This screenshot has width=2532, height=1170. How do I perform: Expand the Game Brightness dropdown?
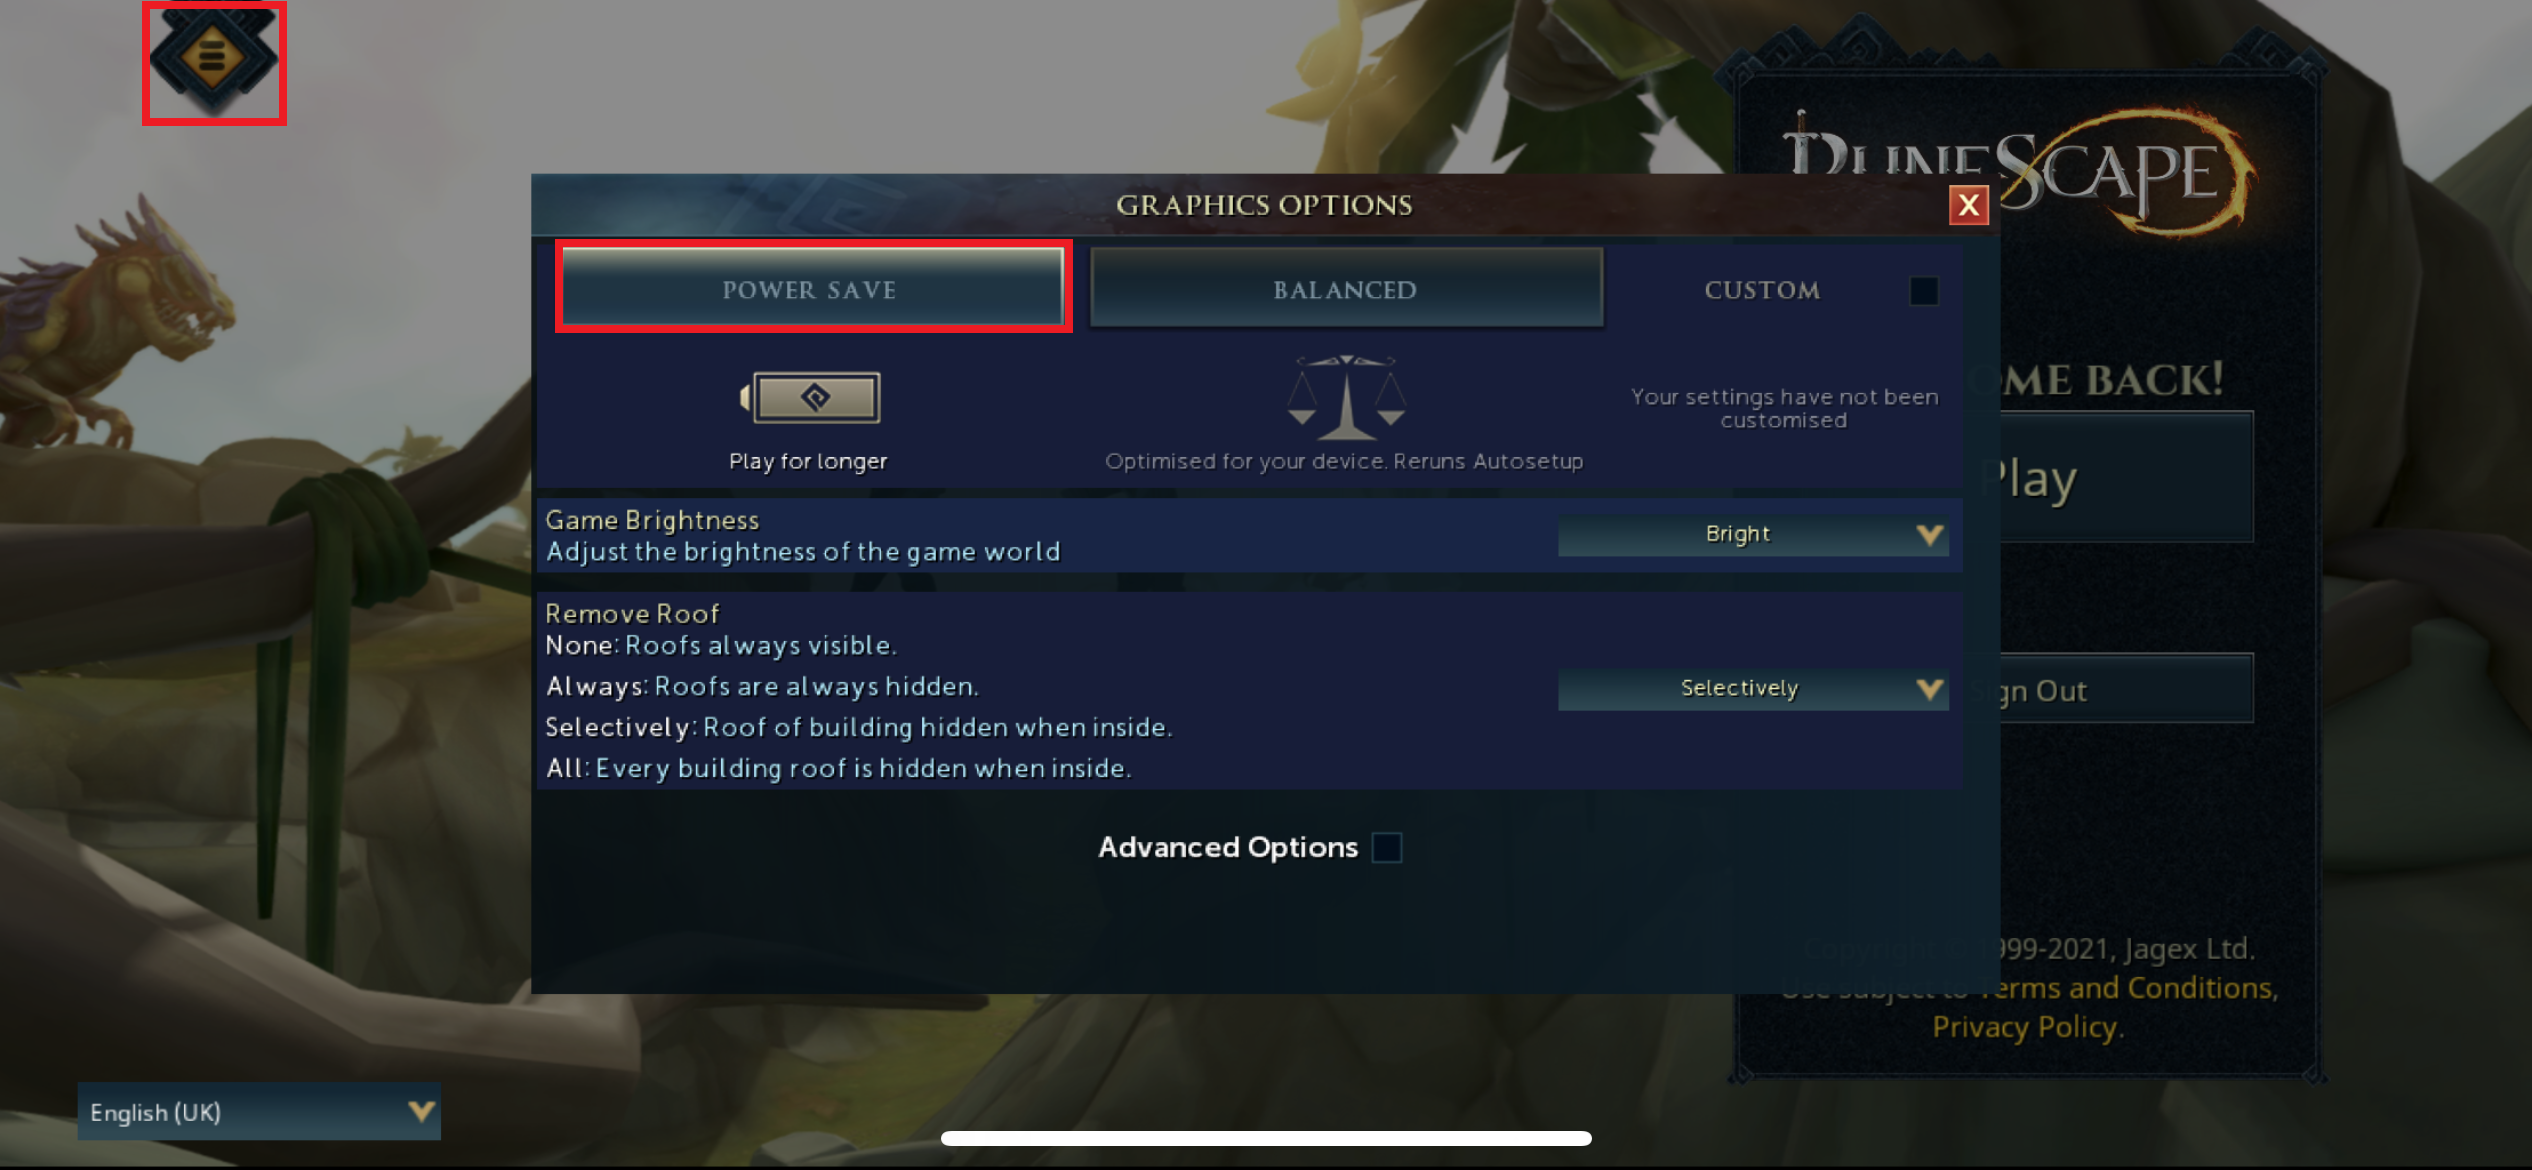coord(1754,534)
